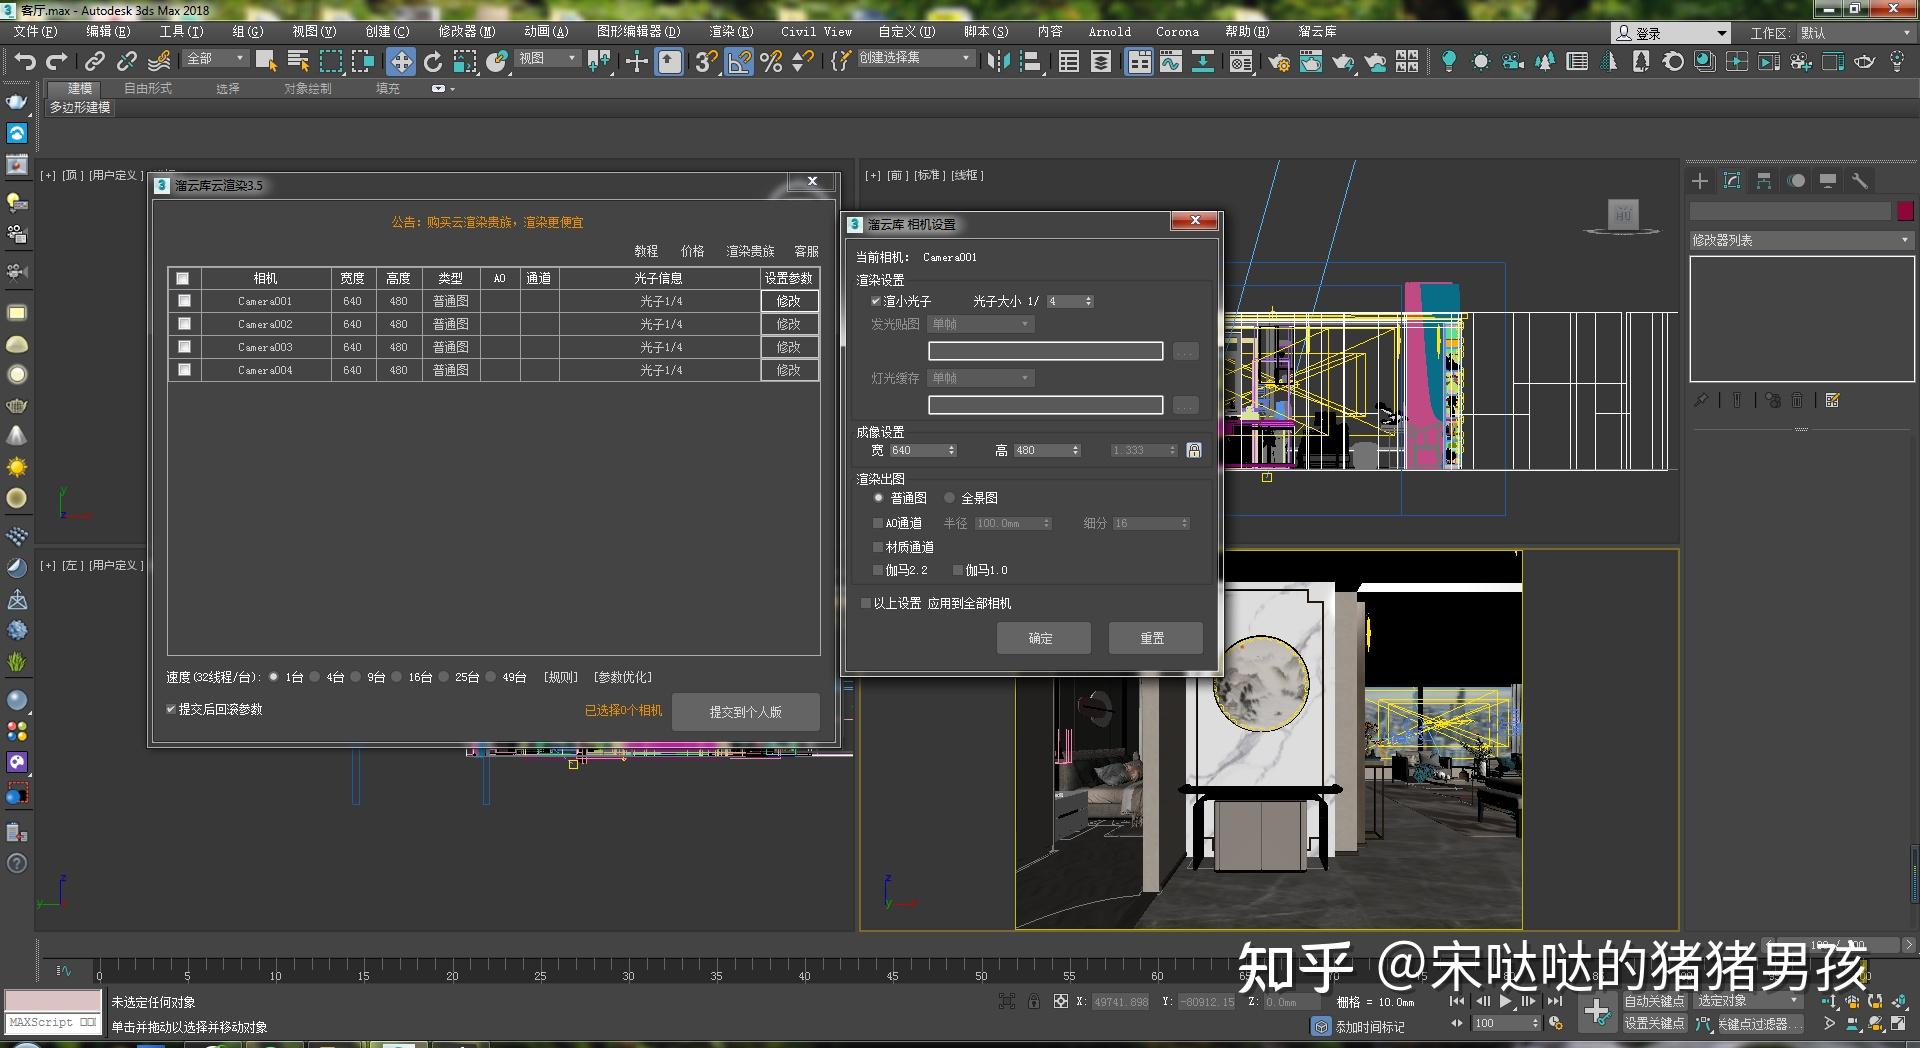Open the 创建选择集 dropdown
Image resolution: width=1920 pixels, height=1048 pixels.
(x=915, y=58)
